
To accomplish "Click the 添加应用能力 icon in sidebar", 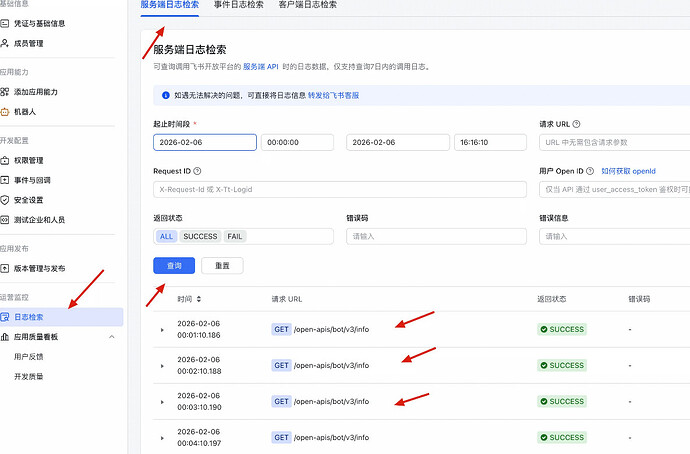I will click(8, 92).
